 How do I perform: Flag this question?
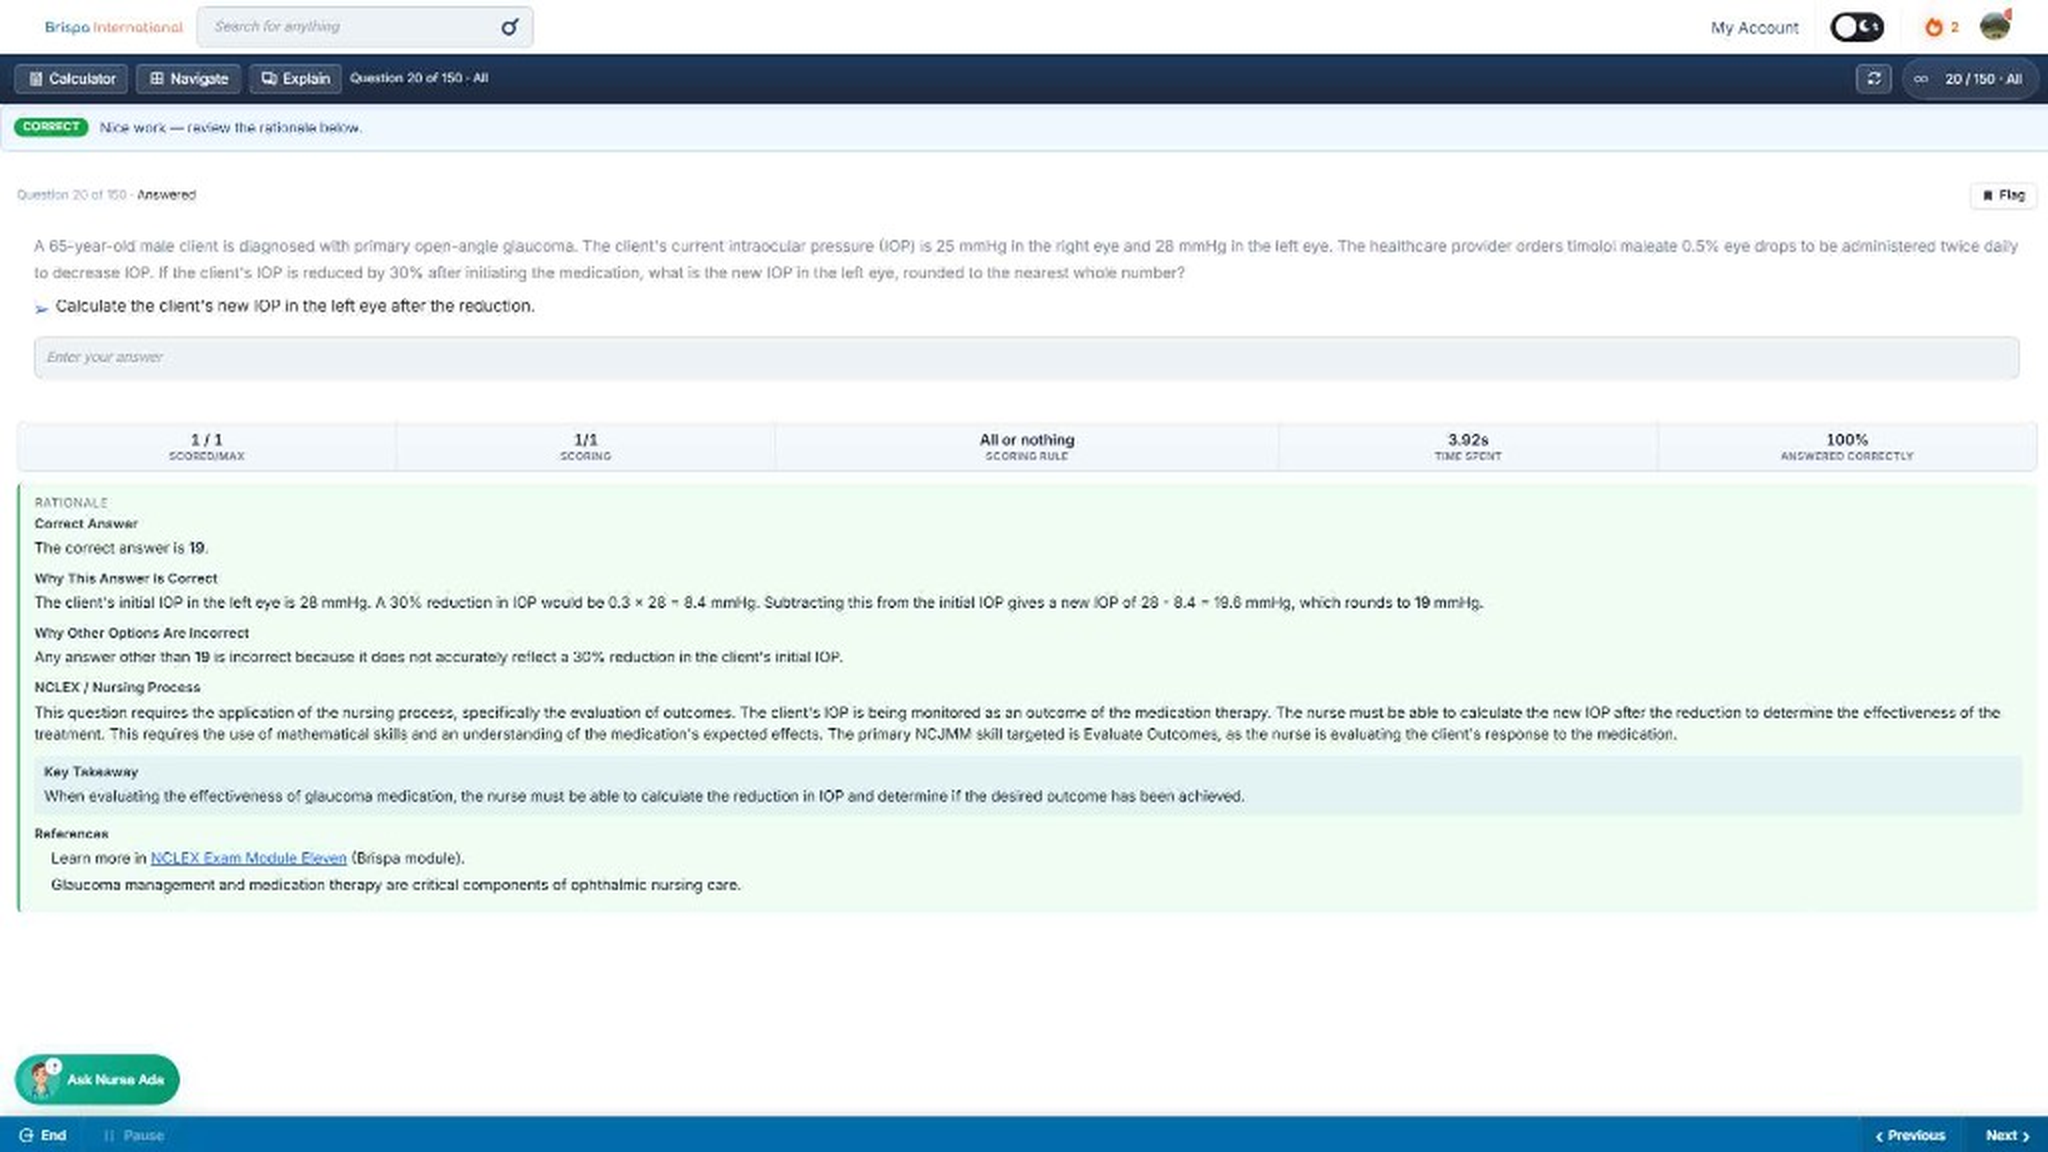pos(2003,195)
